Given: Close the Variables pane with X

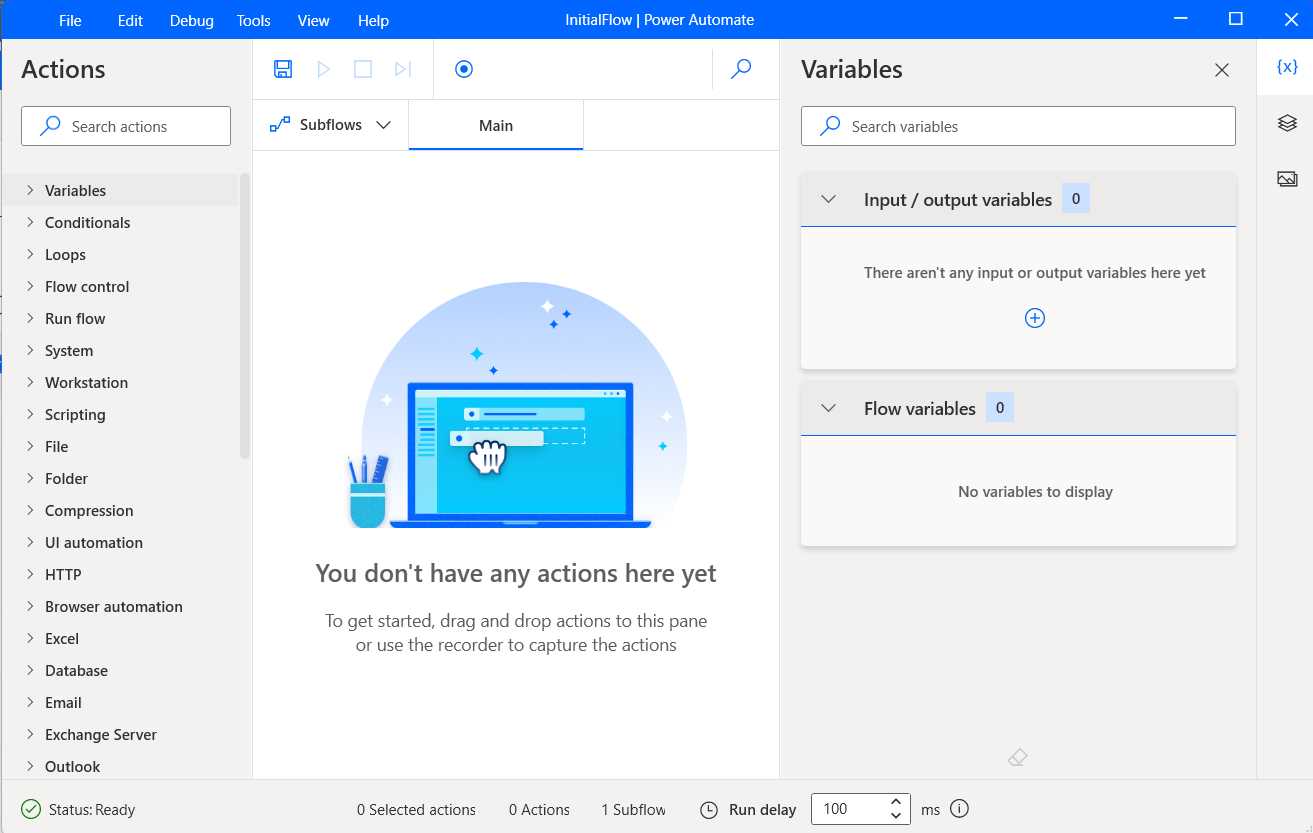Looking at the screenshot, I should pos(1222,70).
